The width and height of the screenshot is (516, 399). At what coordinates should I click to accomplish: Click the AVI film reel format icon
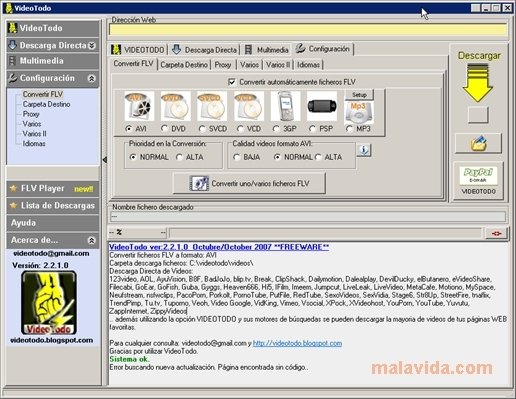[x=139, y=106]
